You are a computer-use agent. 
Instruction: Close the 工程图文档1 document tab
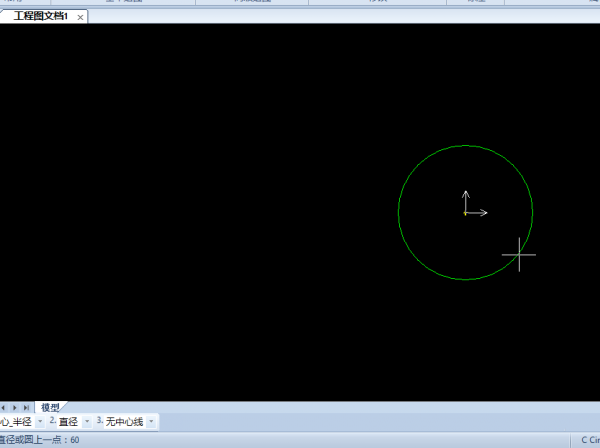(81, 17)
